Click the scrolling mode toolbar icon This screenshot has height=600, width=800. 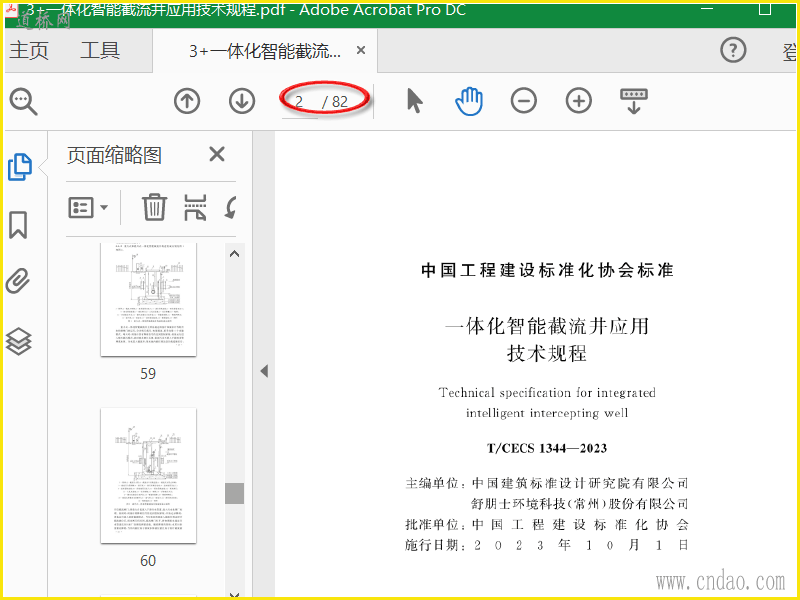tap(634, 101)
